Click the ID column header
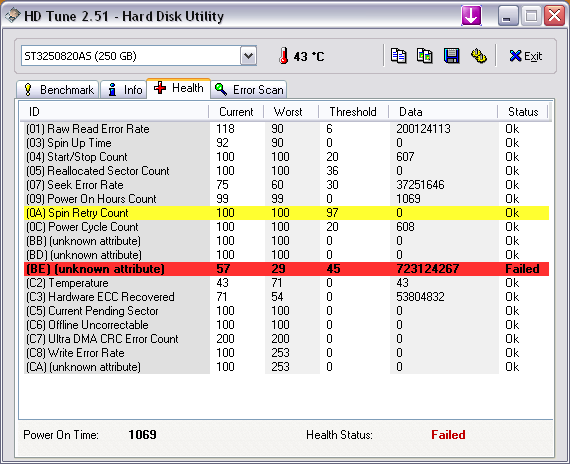 [114, 112]
